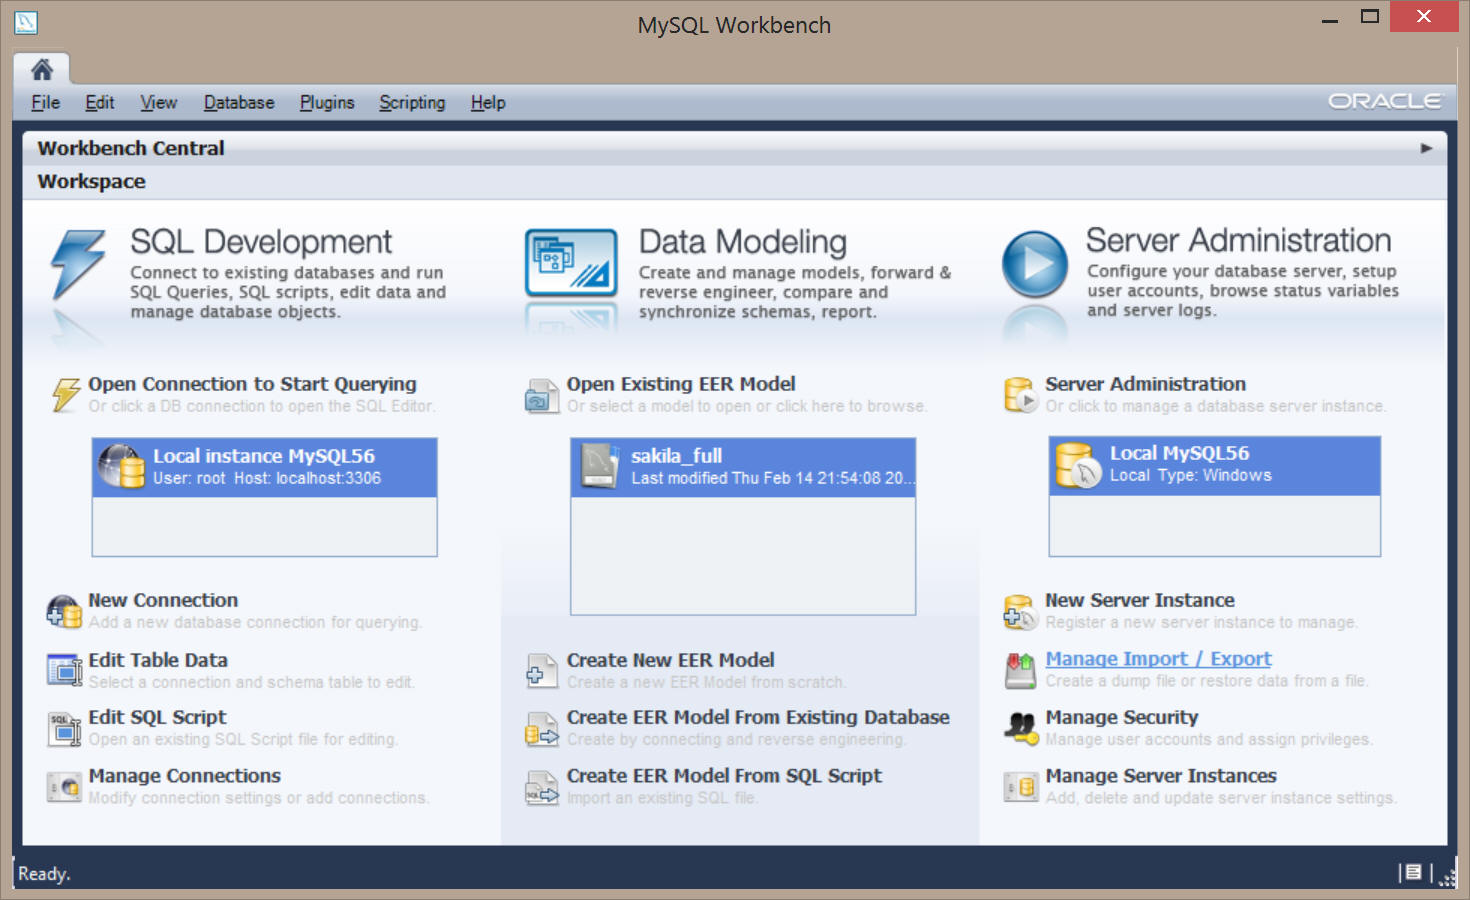The image size is (1470, 900).
Task: Click the SQL Development lightning icon
Action: 78,265
